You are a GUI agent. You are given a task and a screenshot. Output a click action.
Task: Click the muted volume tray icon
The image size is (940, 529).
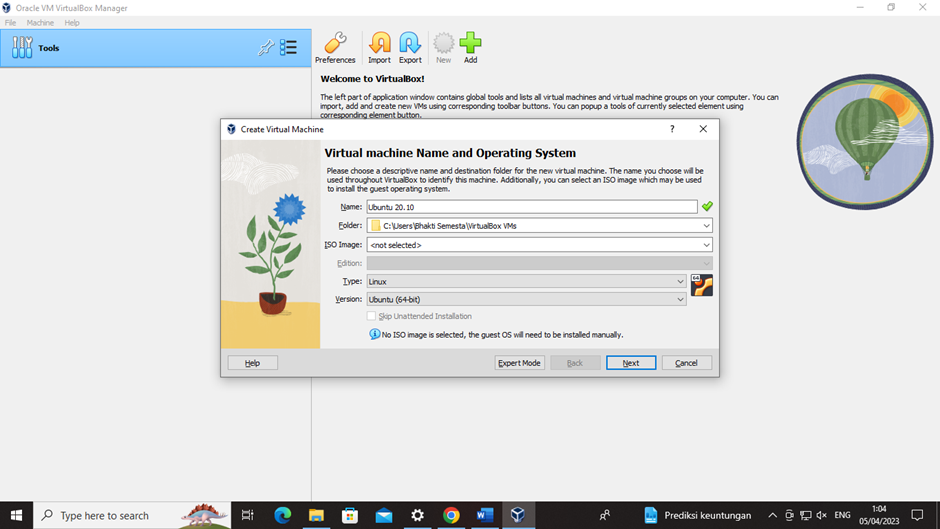click(x=822, y=515)
